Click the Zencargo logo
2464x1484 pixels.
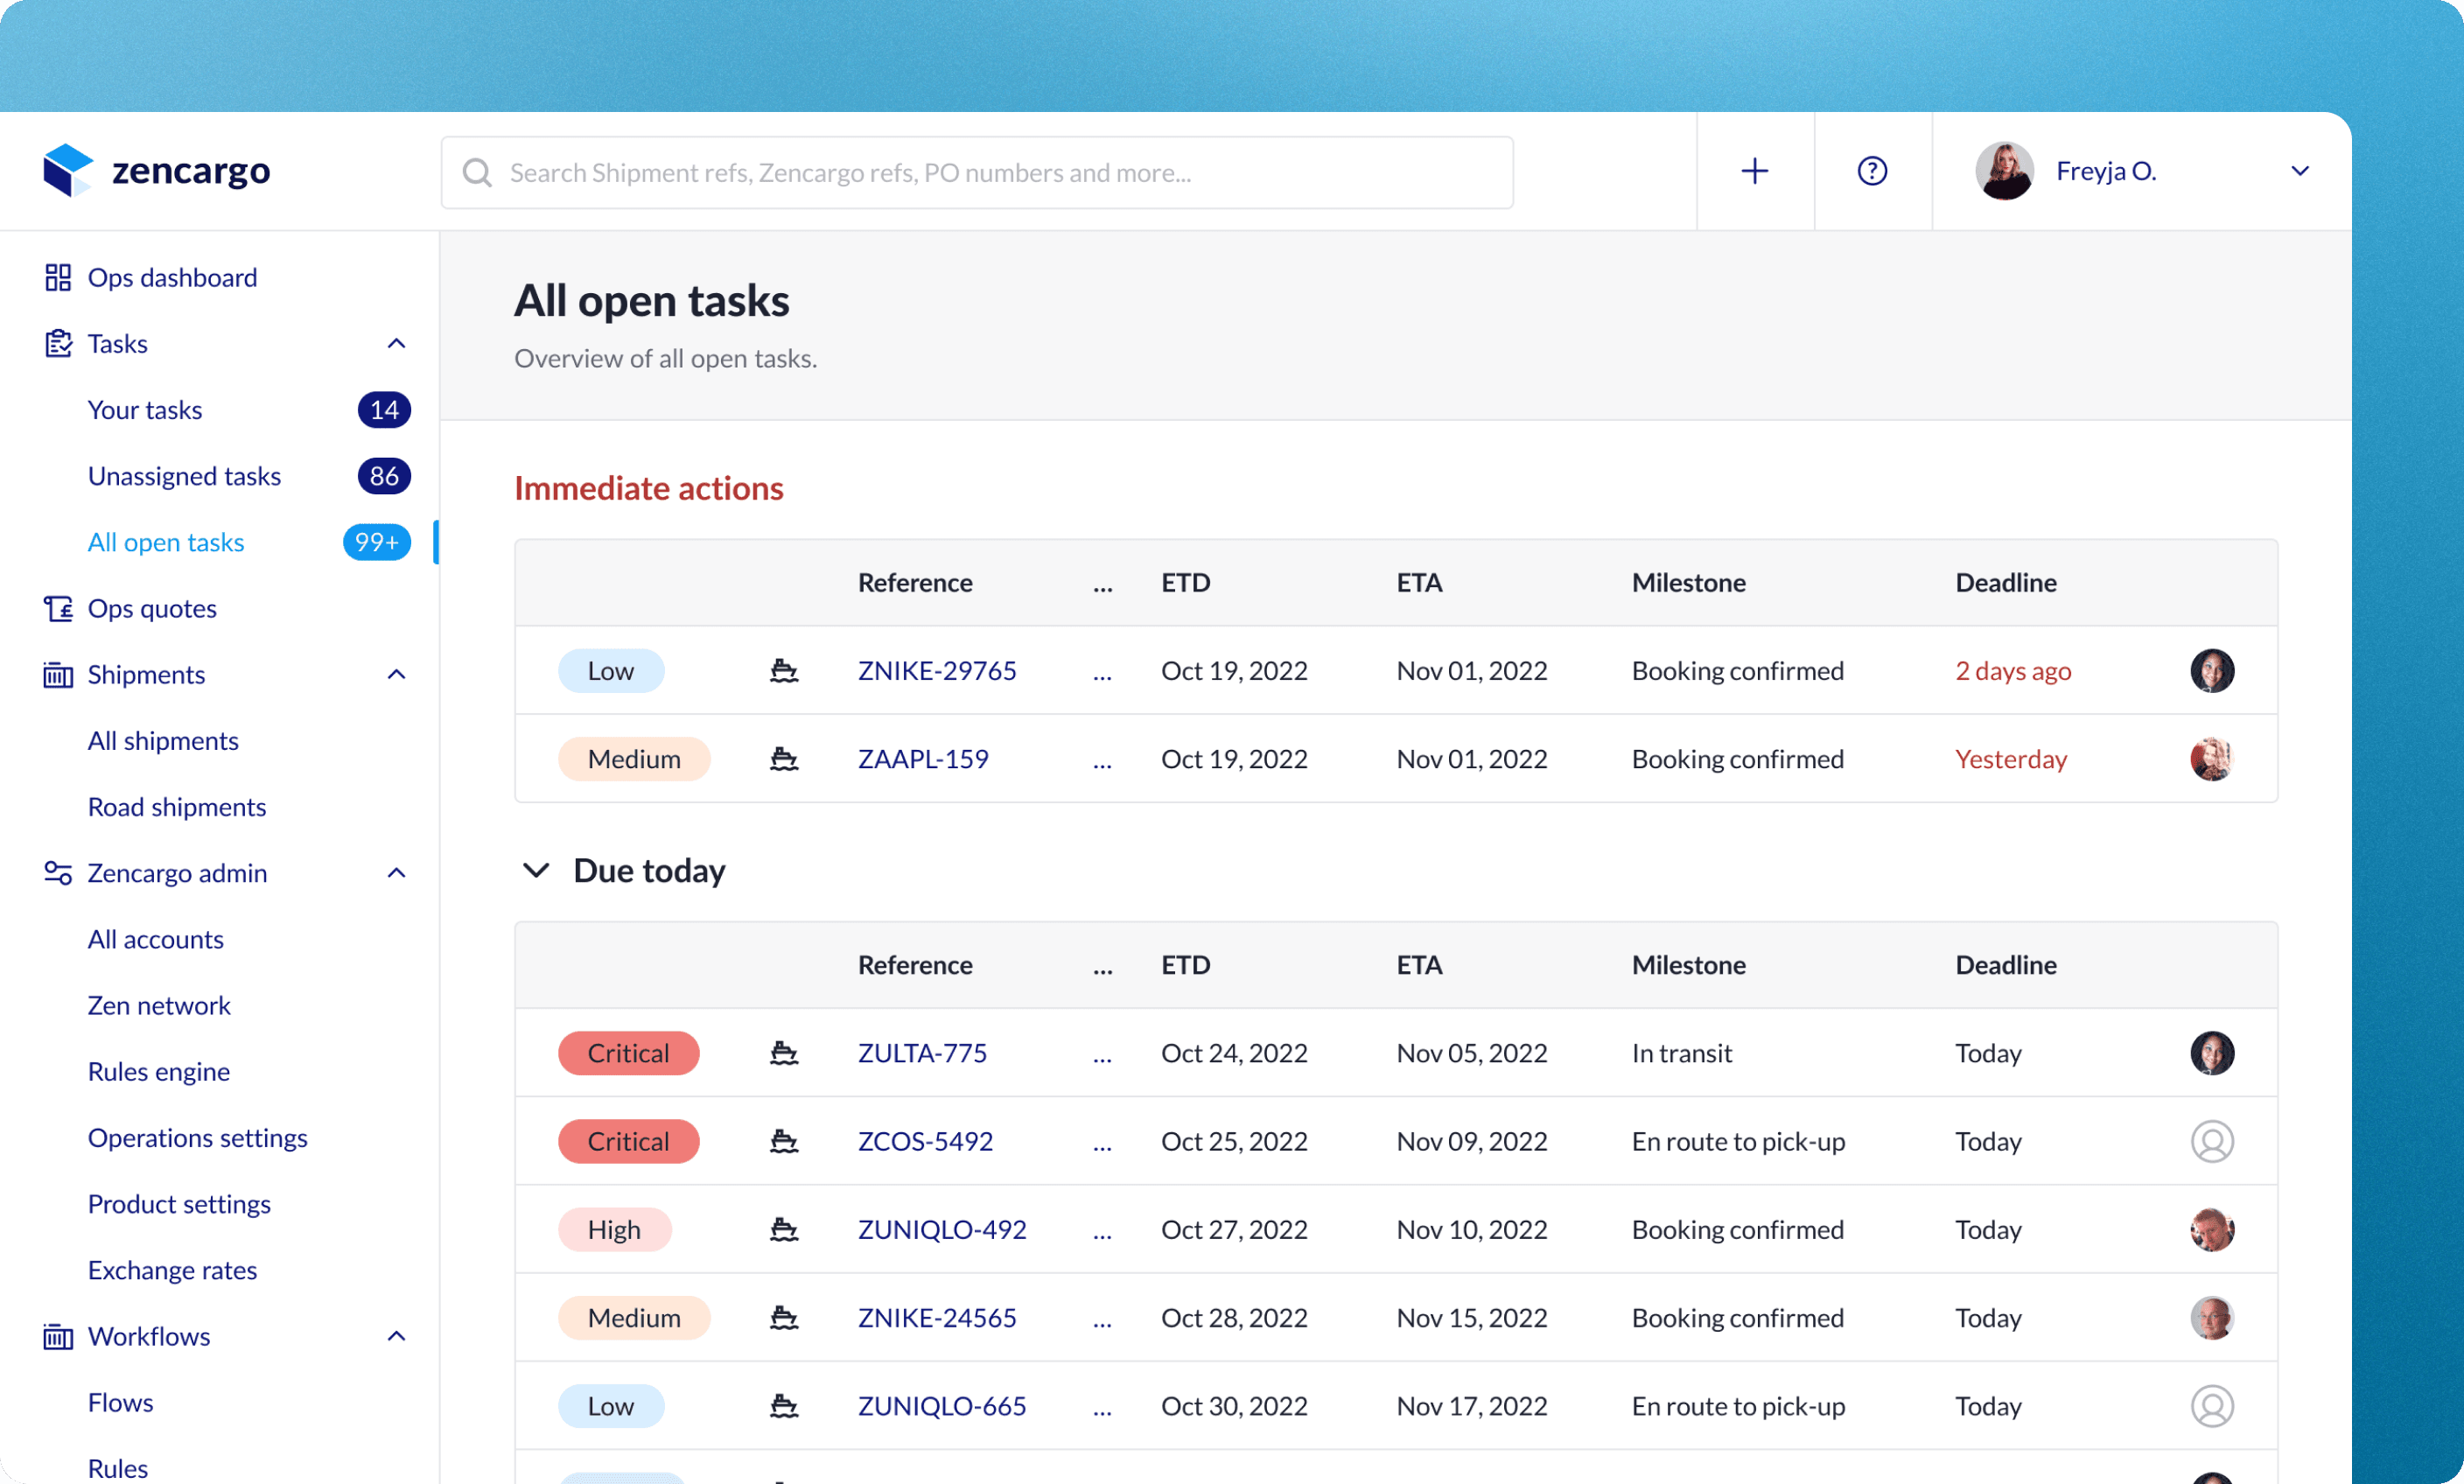tap(157, 171)
